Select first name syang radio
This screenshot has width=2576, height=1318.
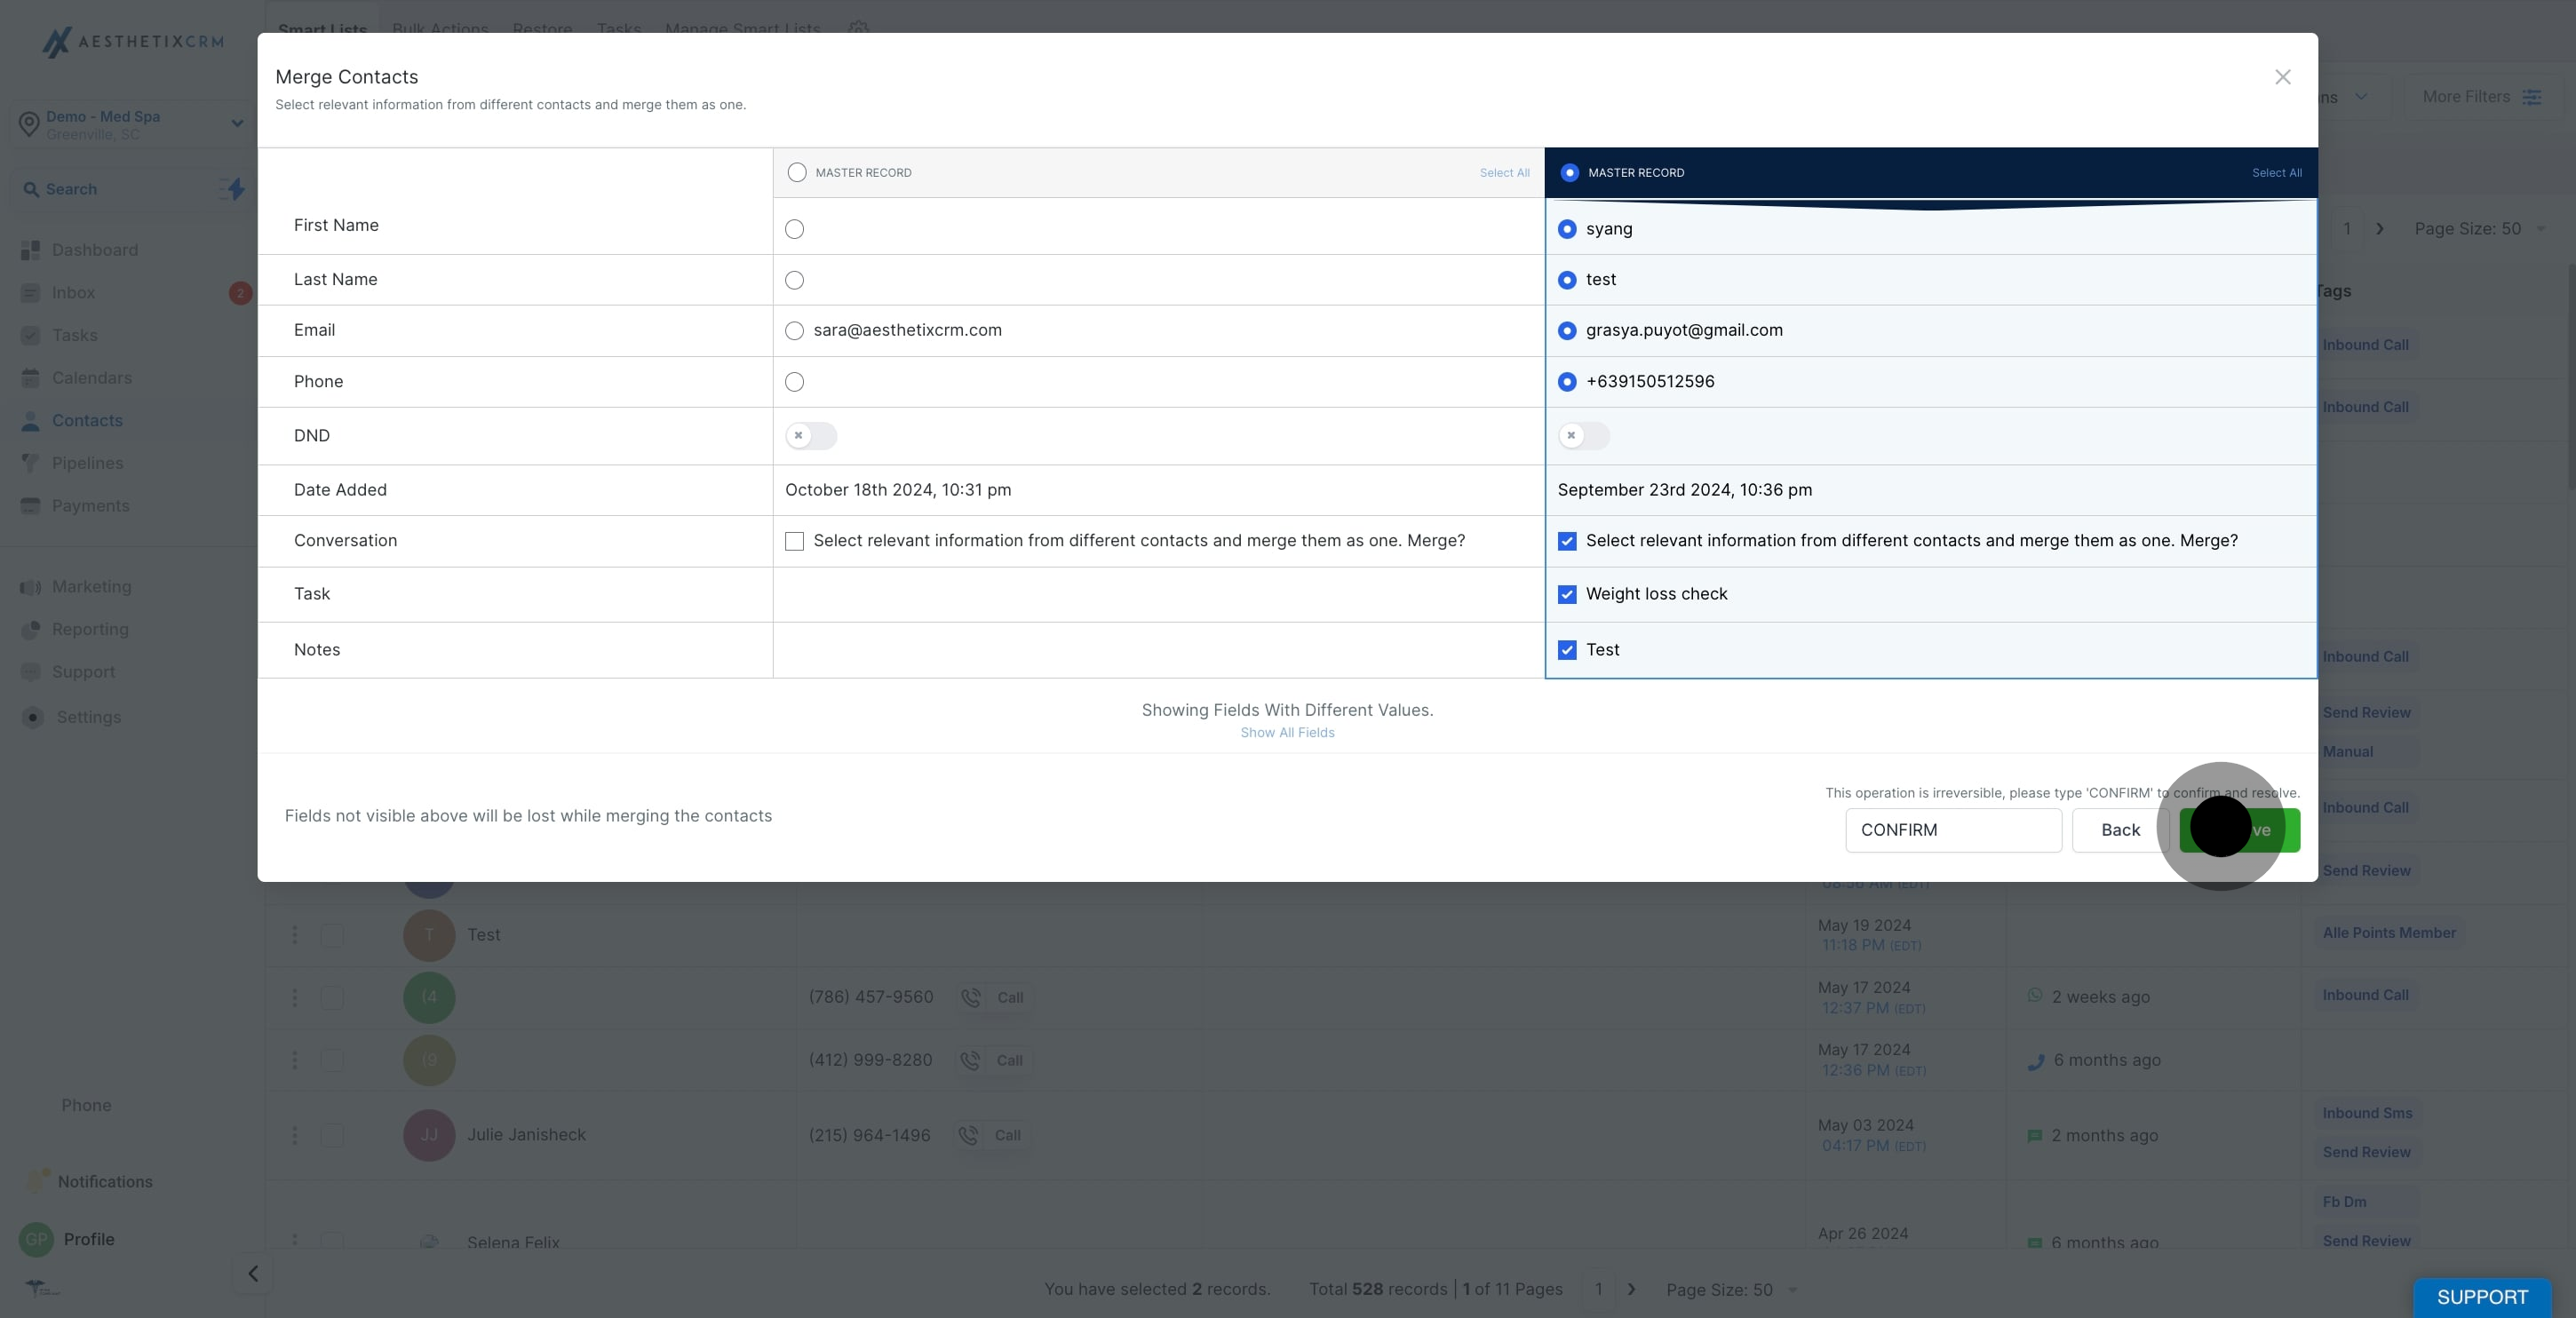(x=1567, y=229)
